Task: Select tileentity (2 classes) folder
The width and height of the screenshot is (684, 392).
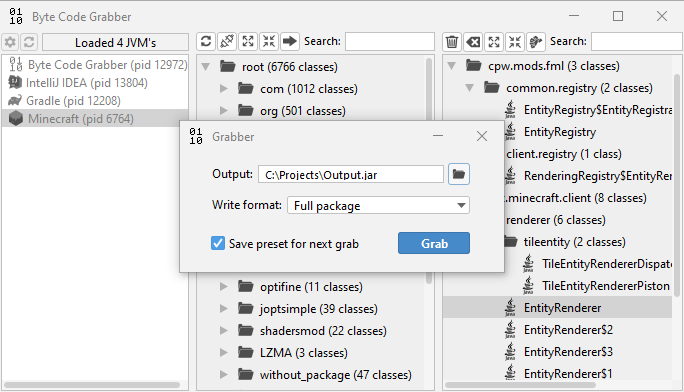Action: [x=565, y=242]
